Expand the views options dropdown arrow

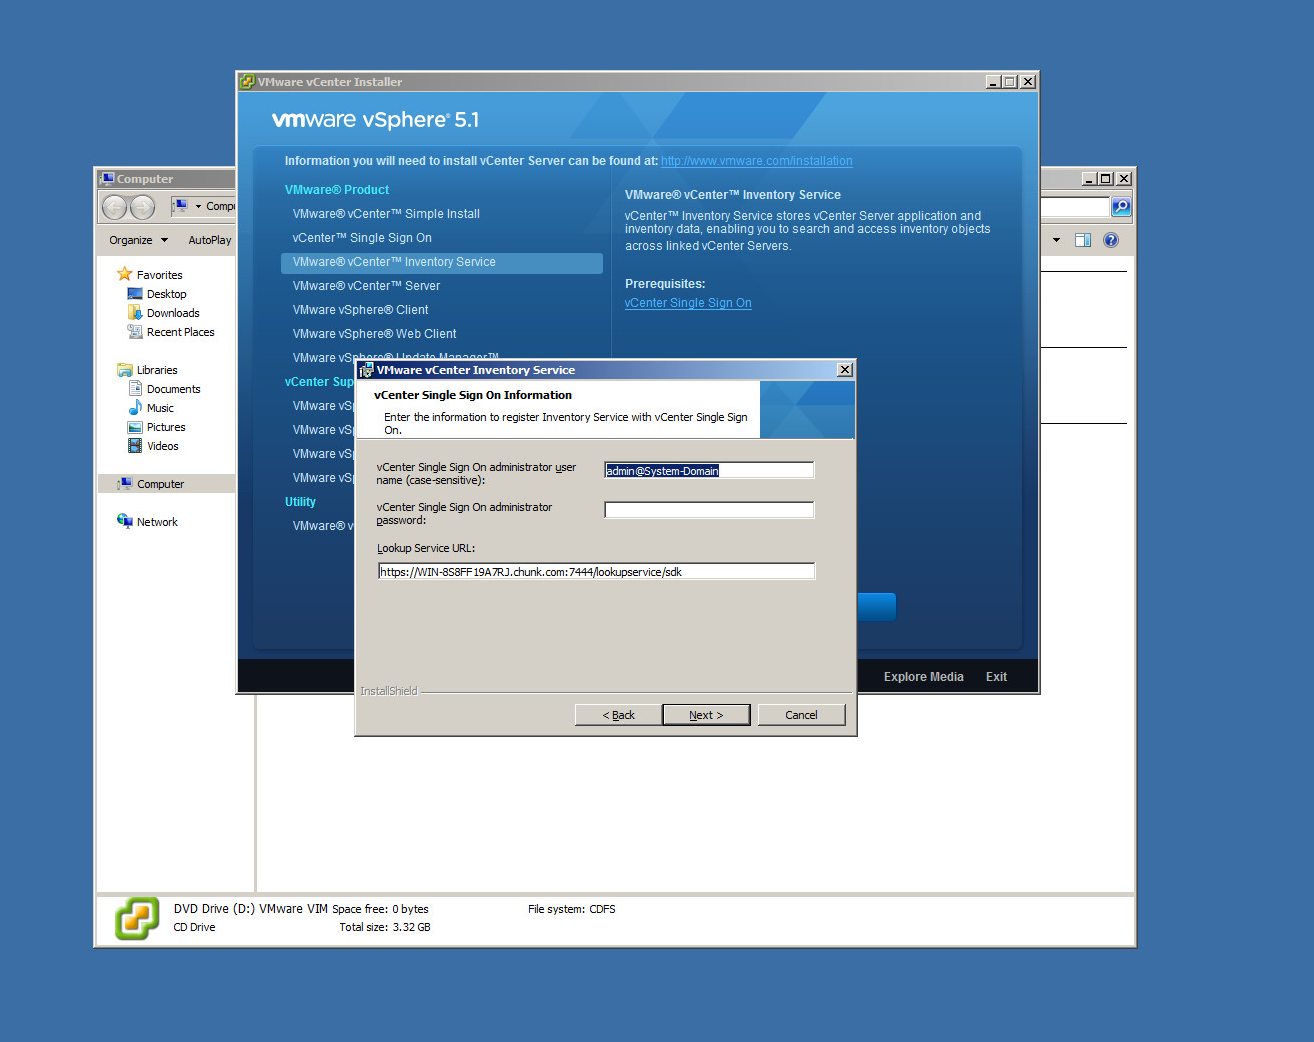click(1057, 240)
